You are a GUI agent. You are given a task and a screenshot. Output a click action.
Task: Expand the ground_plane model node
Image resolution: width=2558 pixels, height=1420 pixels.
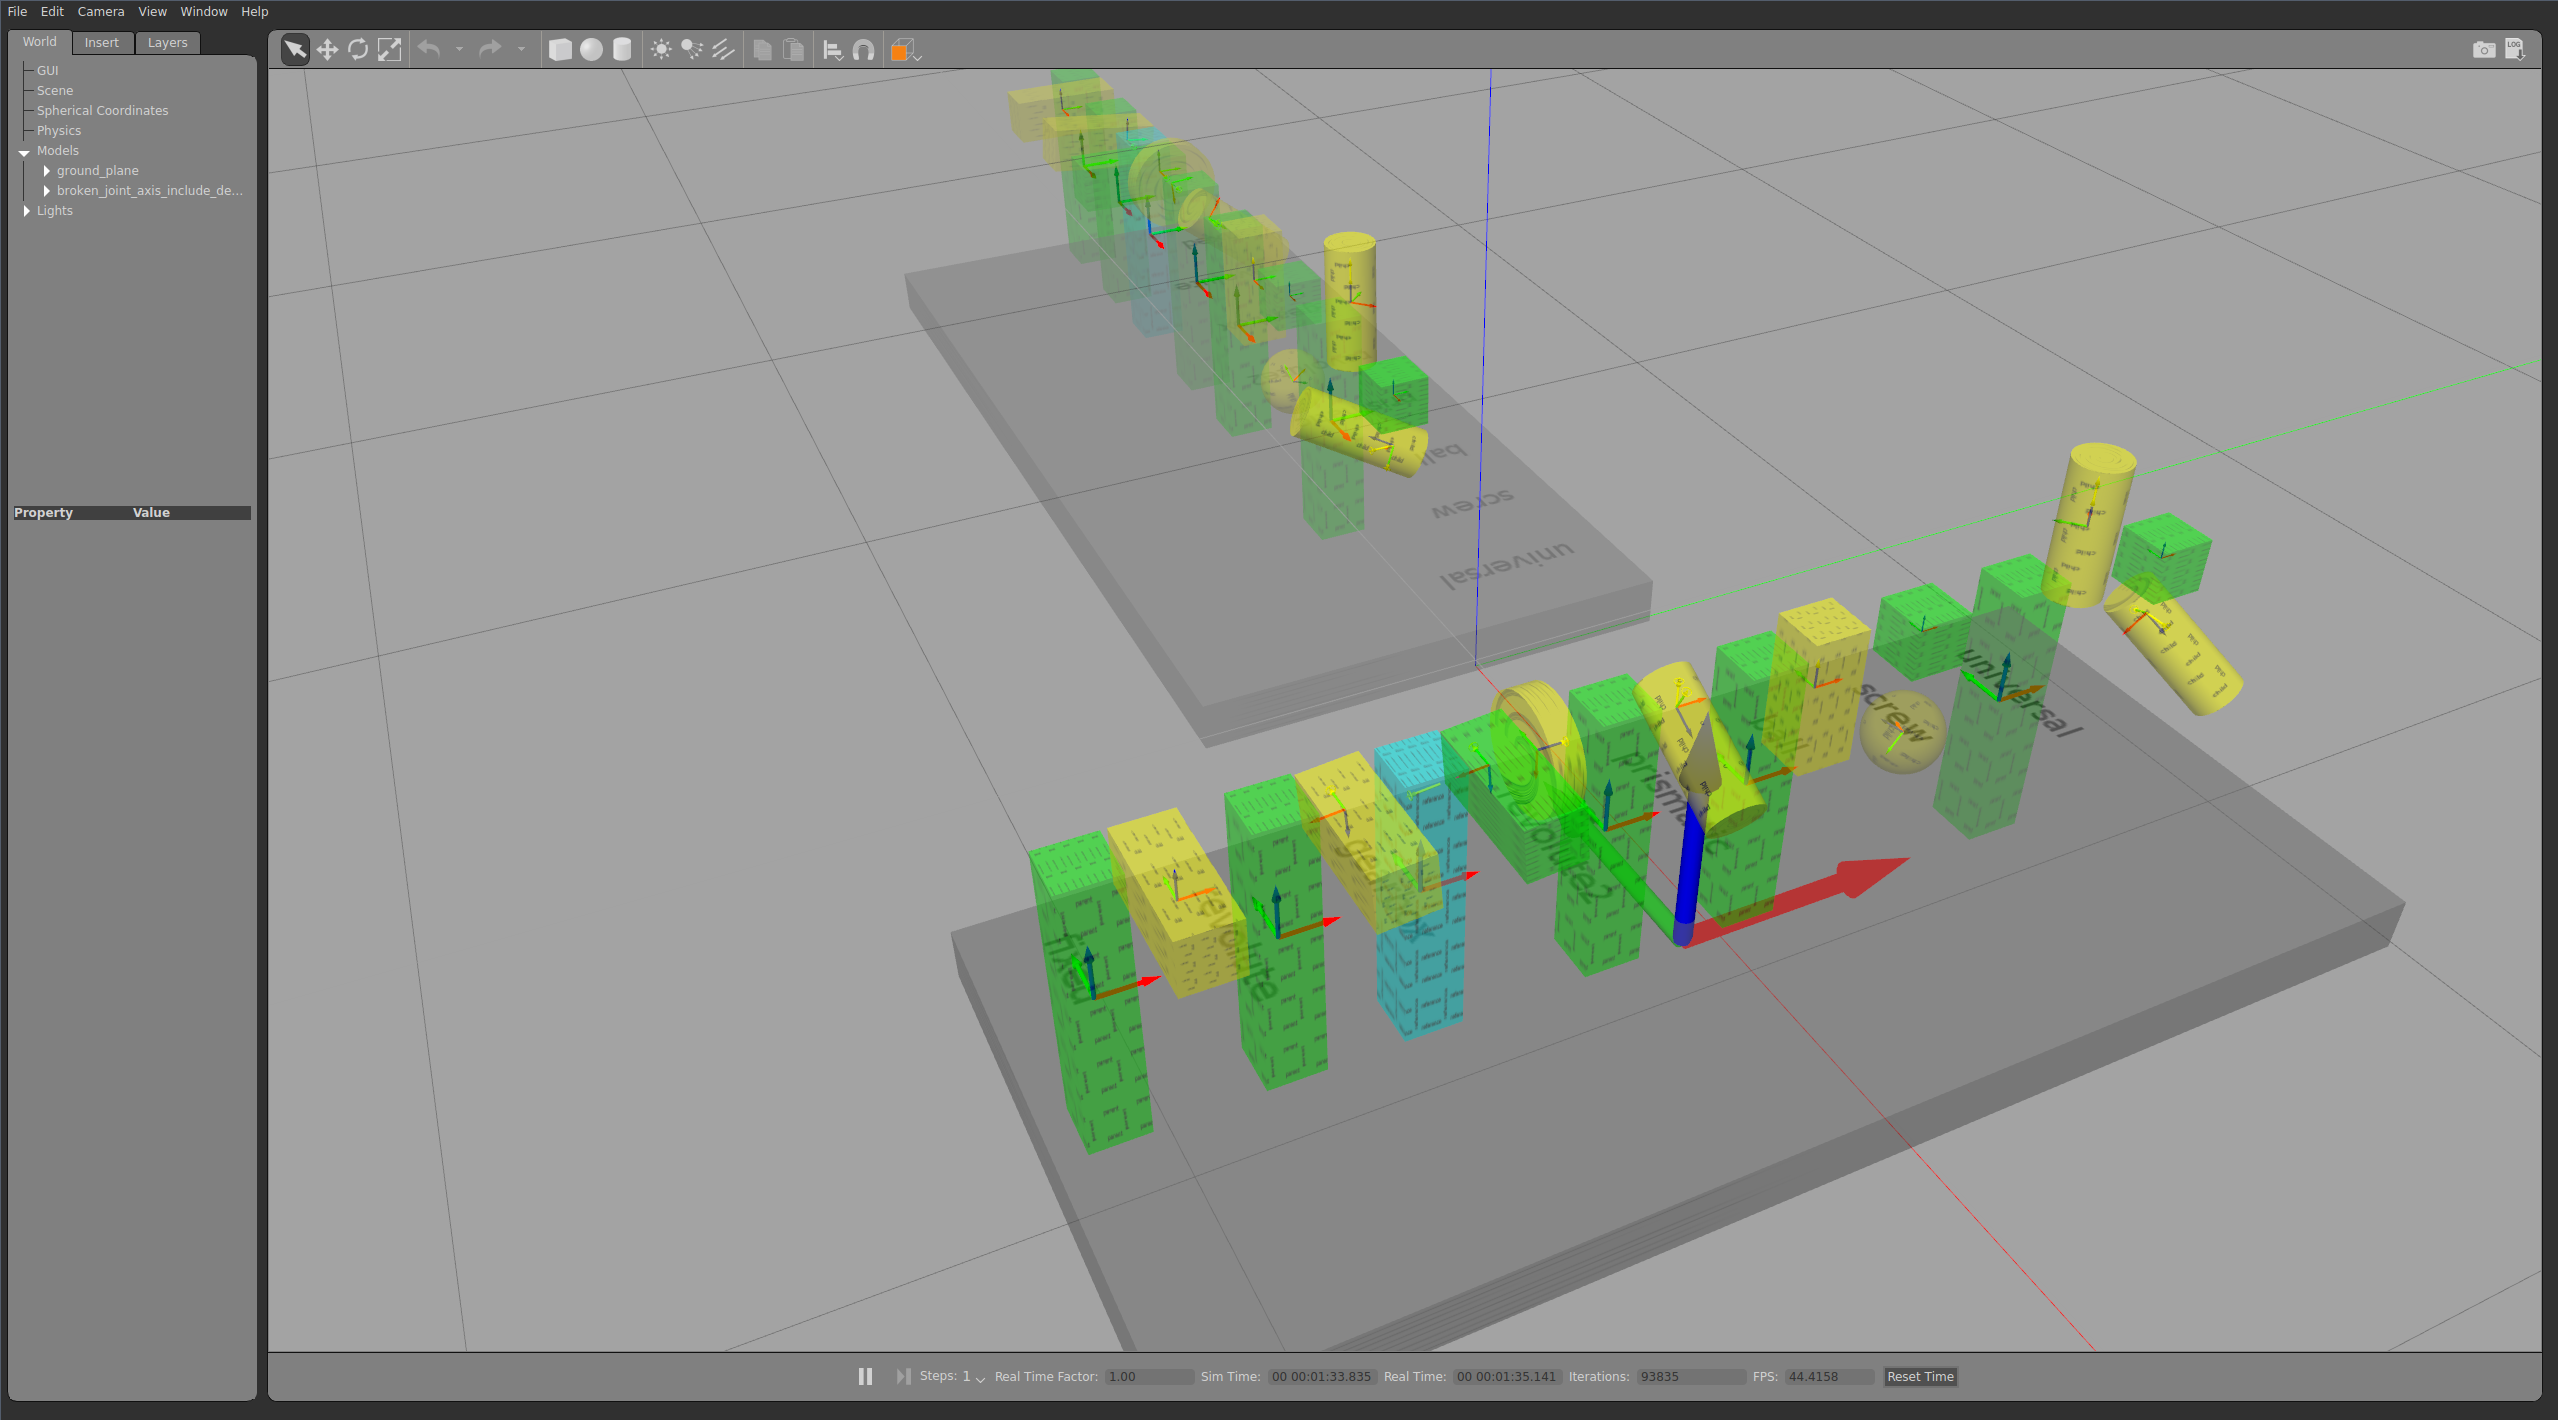pyautogui.click(x=46, y=171)
